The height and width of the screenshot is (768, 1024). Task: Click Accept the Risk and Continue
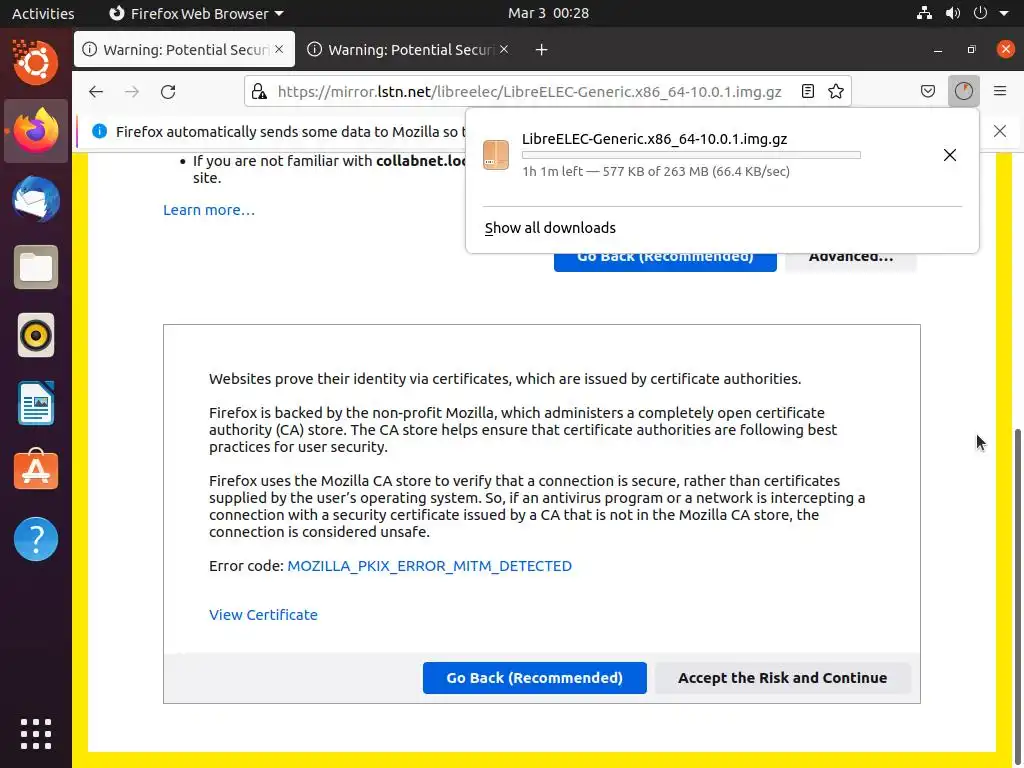[x=782, y=678]
